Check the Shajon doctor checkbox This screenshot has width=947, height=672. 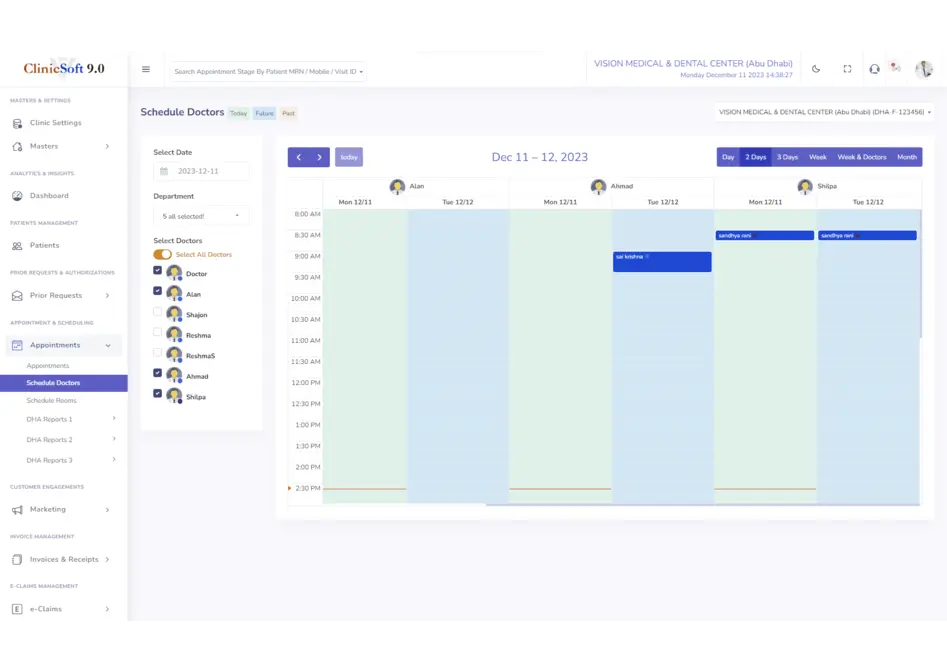tap(157, 312)
